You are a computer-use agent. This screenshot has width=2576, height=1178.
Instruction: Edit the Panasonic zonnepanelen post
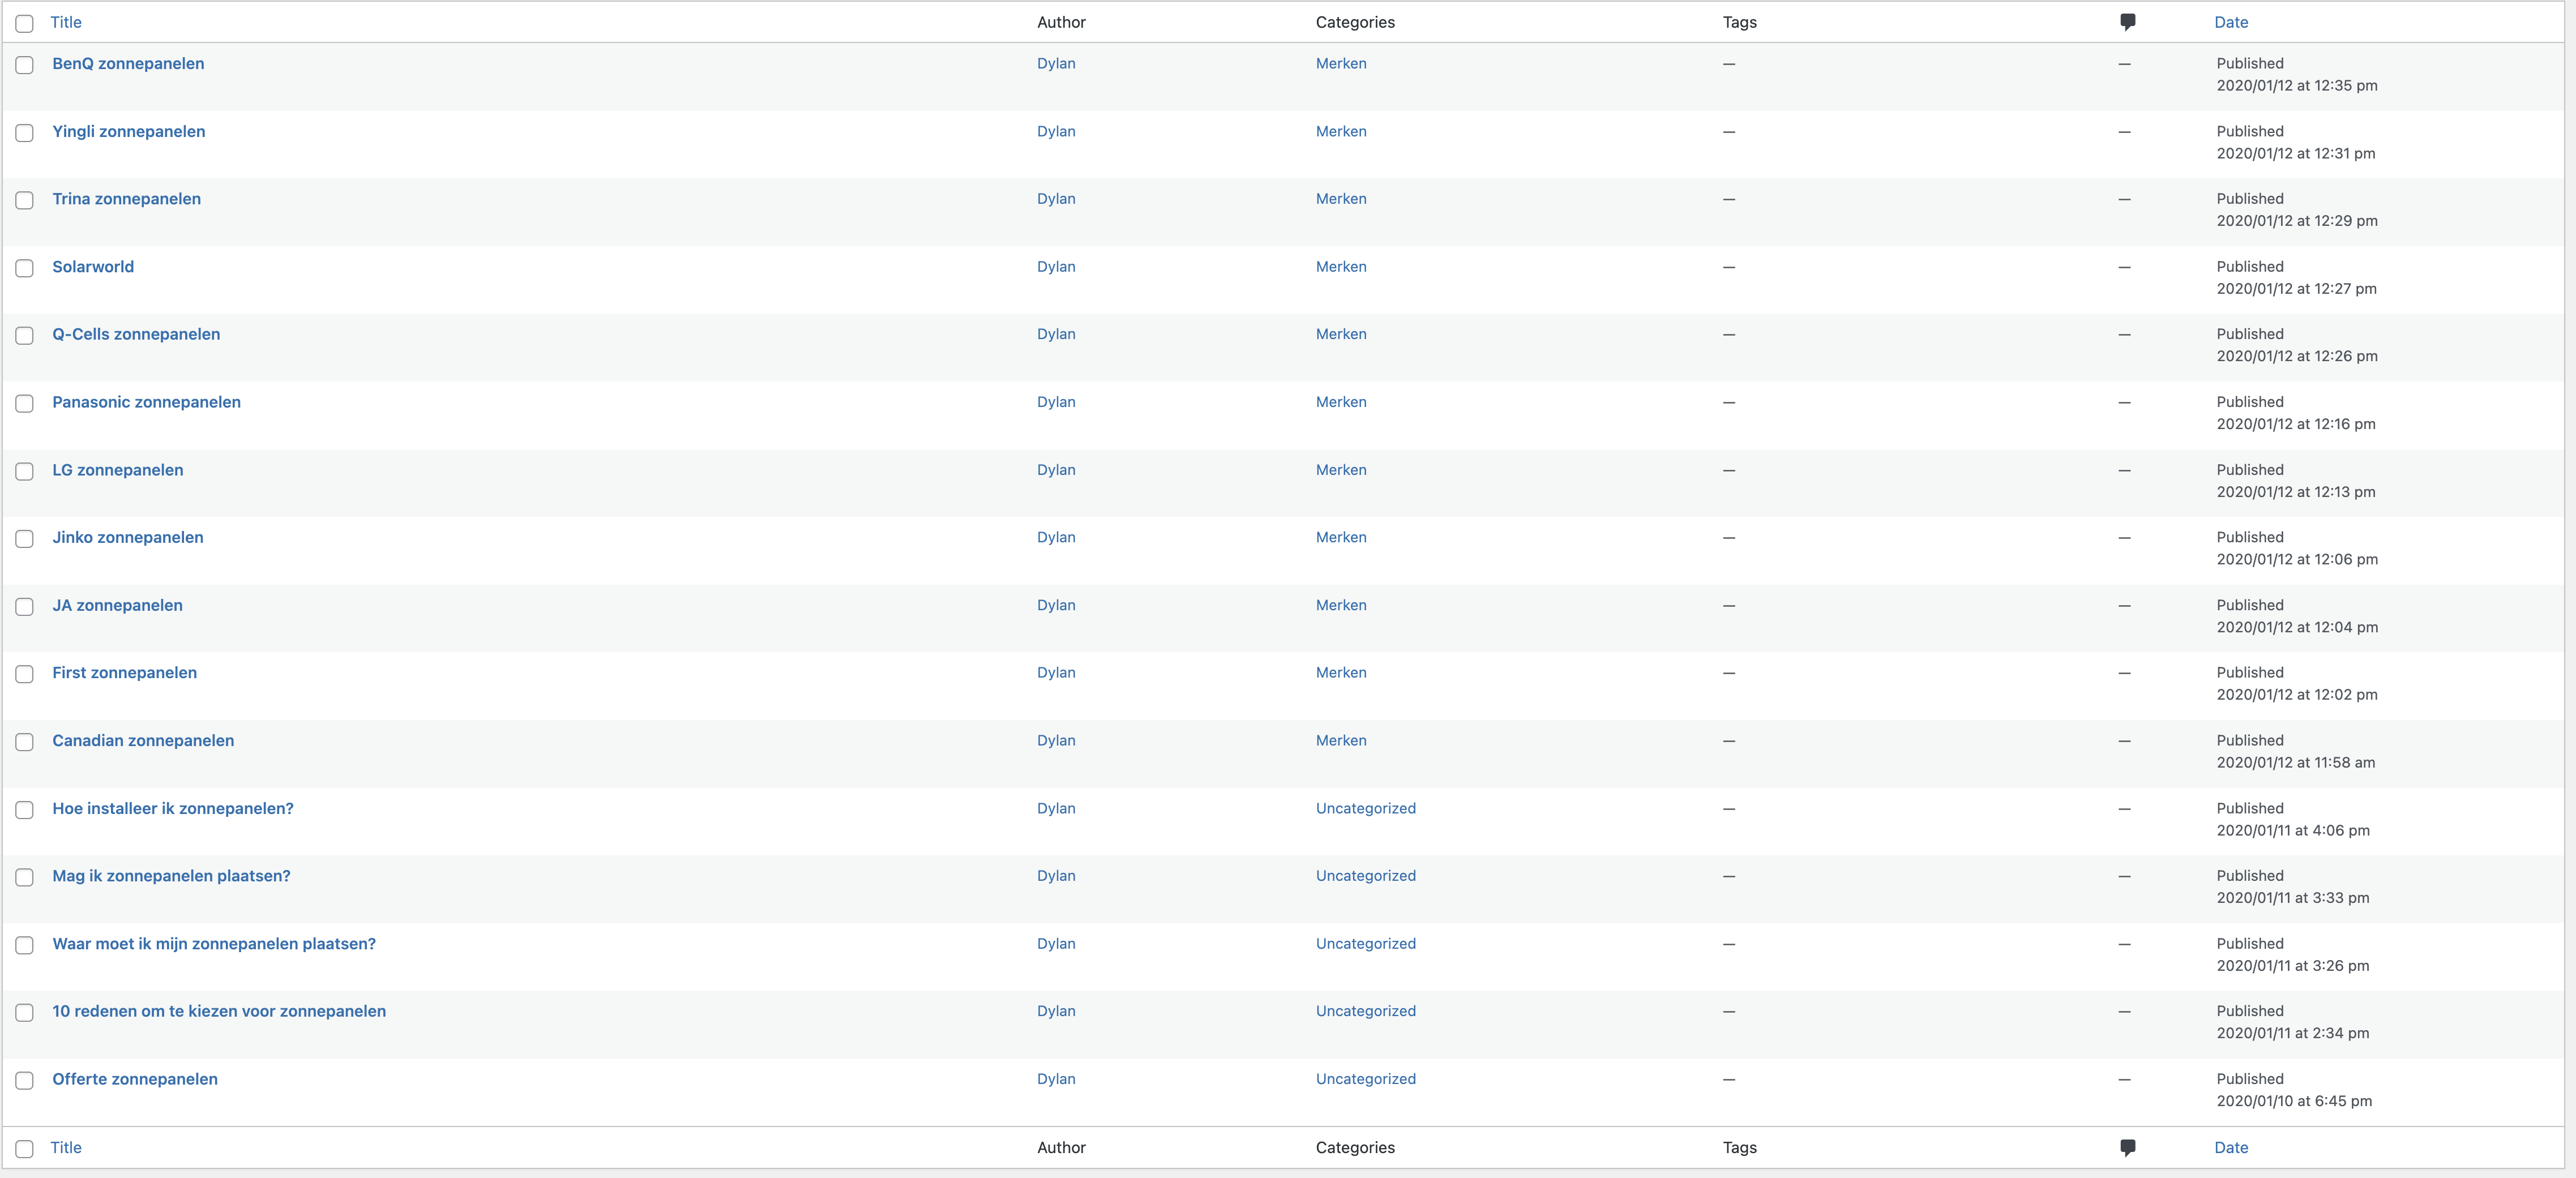tap(147, 402)
